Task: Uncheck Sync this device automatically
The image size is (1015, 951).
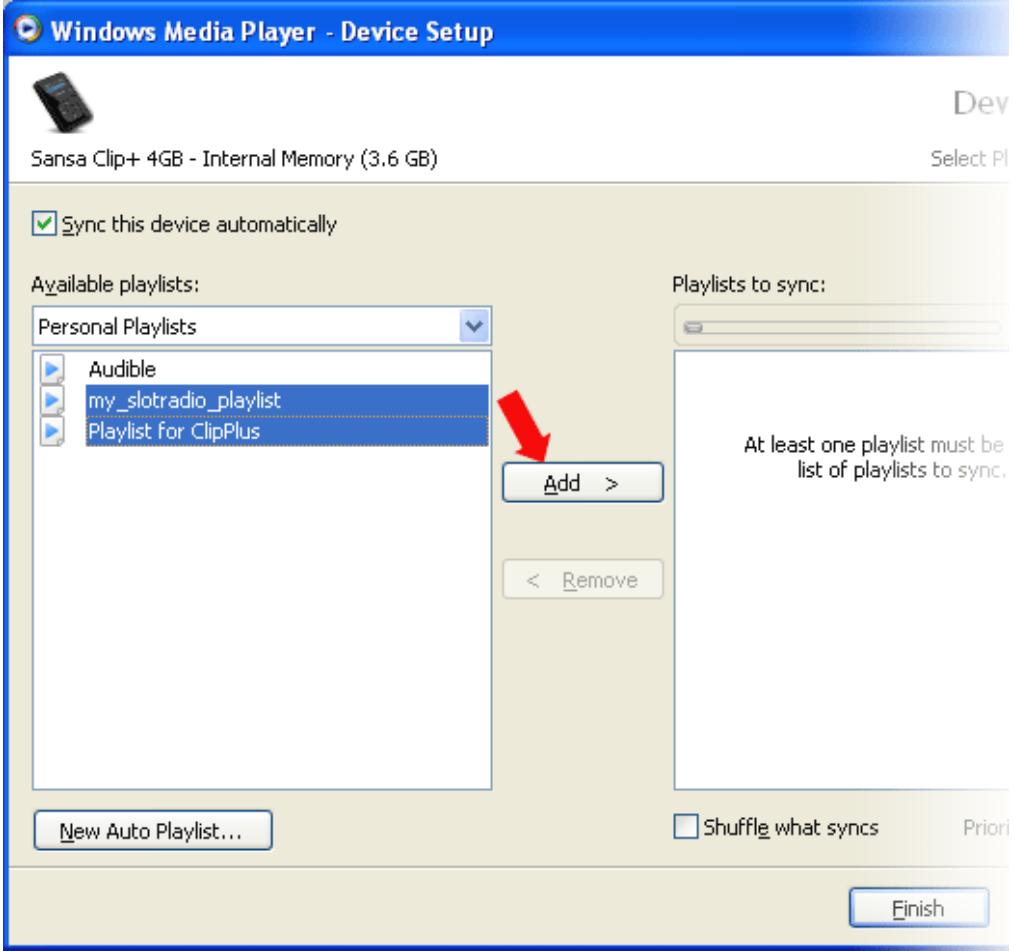Action: pos(44,224)
